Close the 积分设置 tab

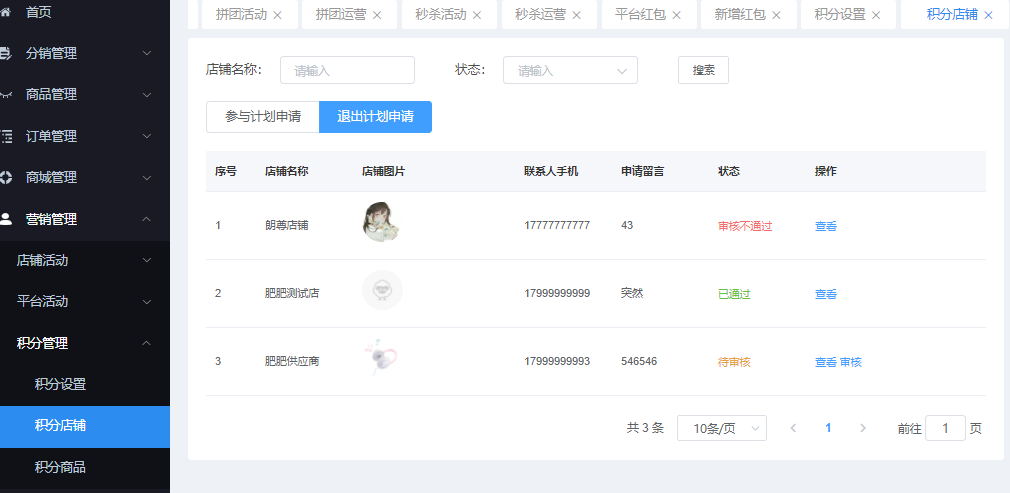coord(876,15)
